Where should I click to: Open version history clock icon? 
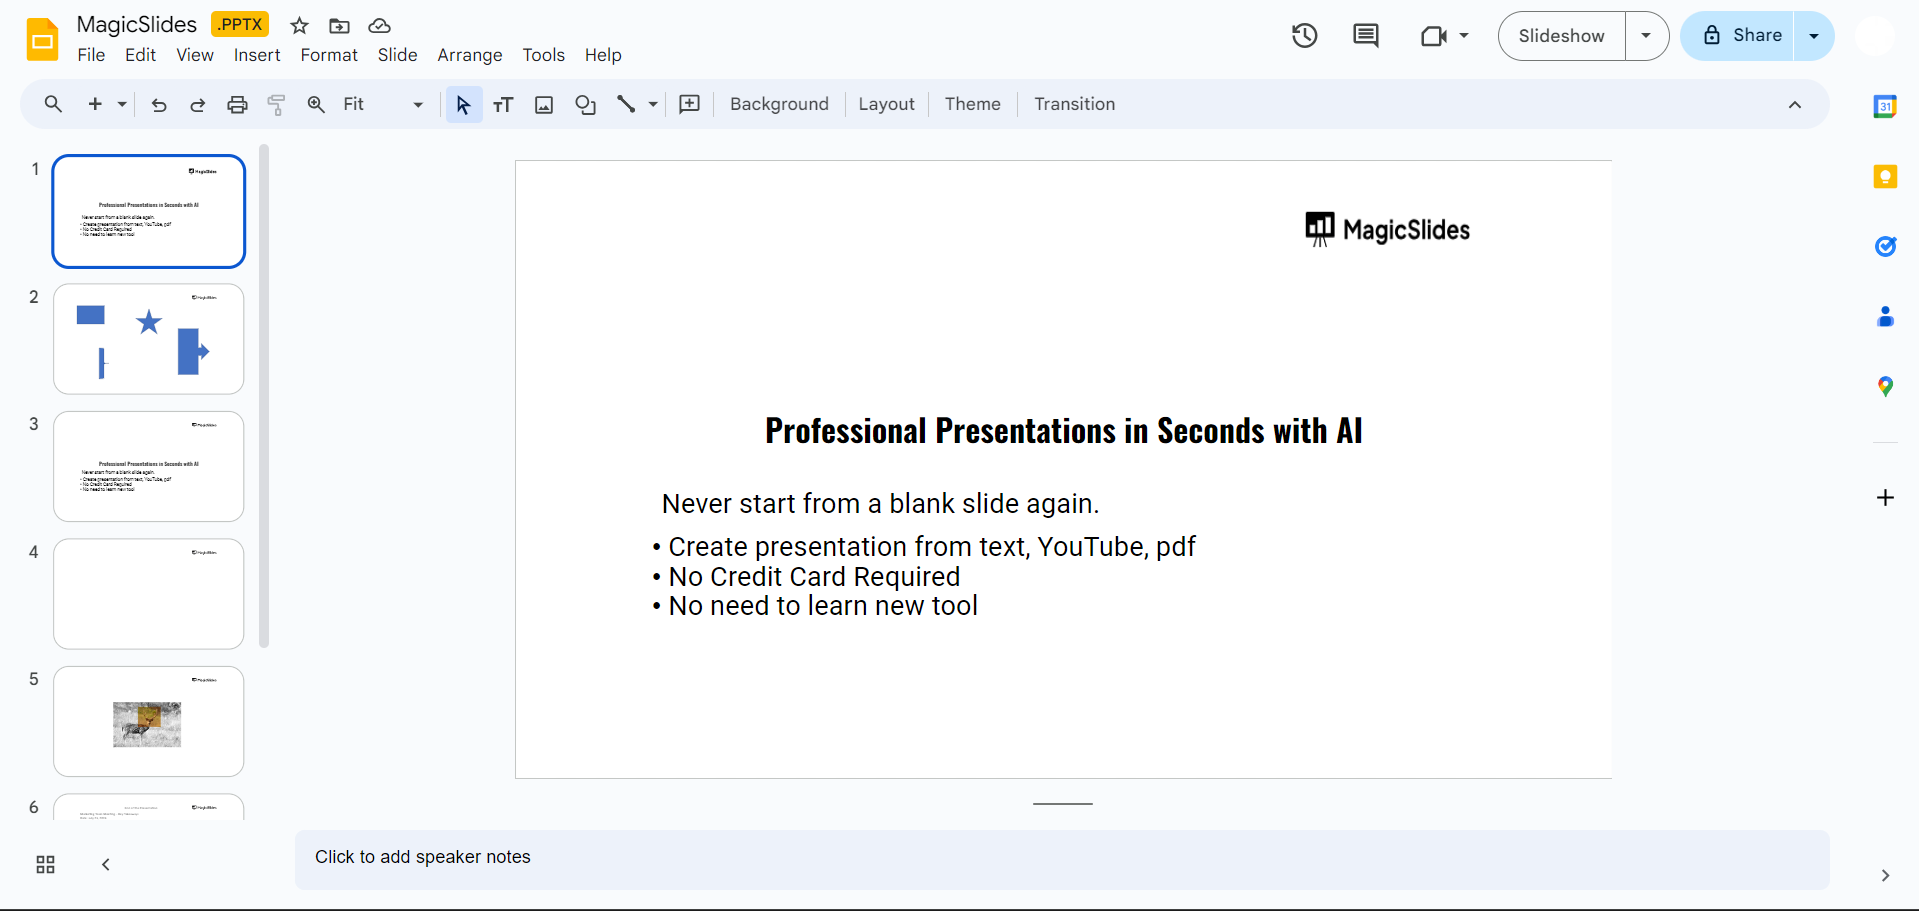tap(1304, 36)
